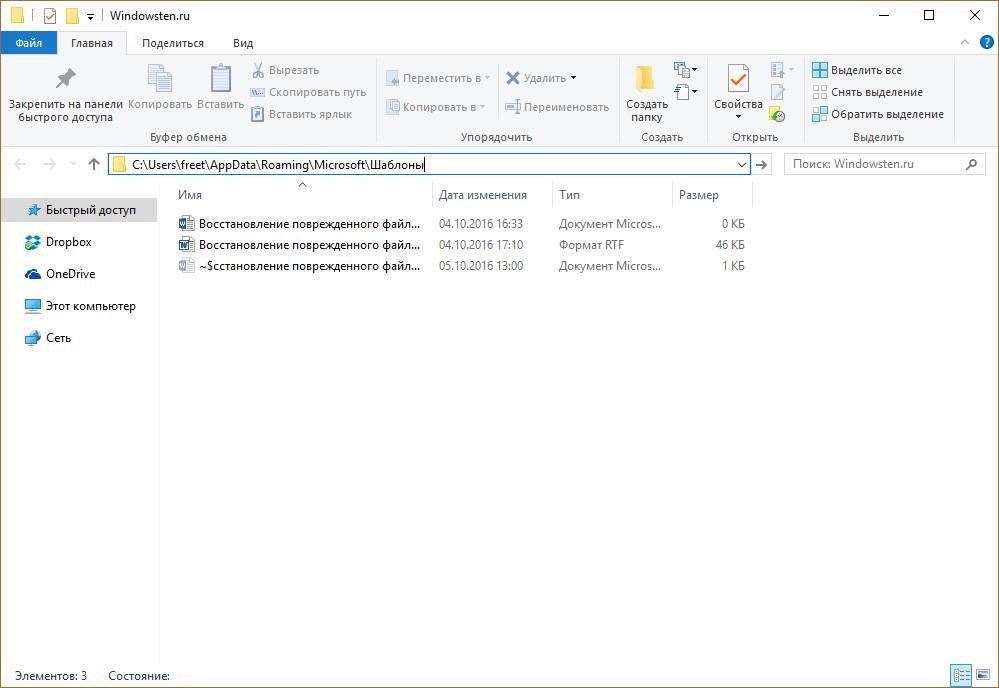
Task: Click 'Выделить все' select all option
Action: (865, 70)
